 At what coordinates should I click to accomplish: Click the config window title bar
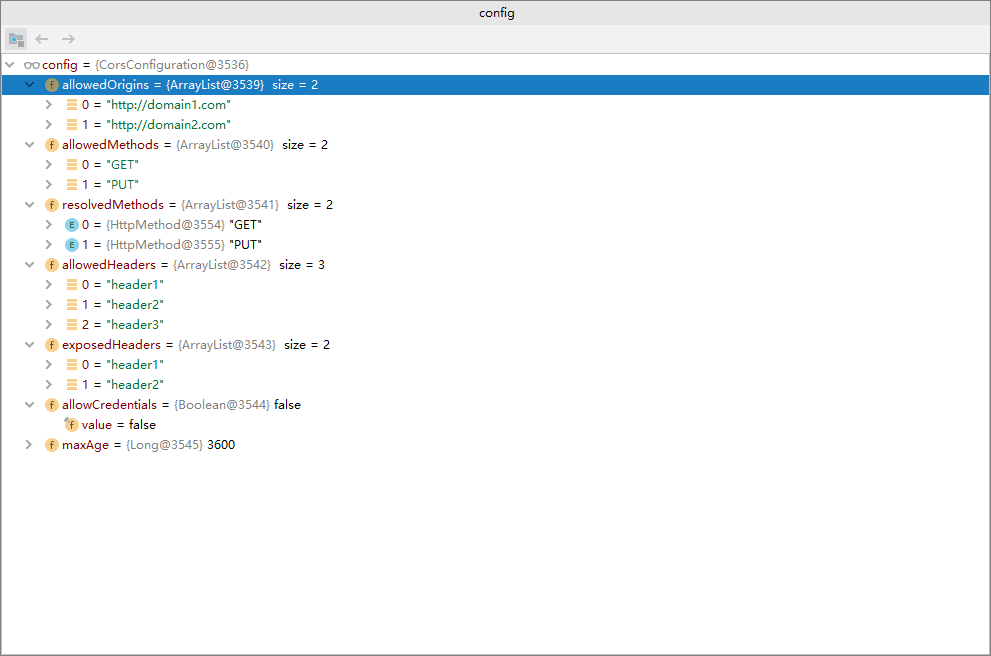tap(496, 13)
